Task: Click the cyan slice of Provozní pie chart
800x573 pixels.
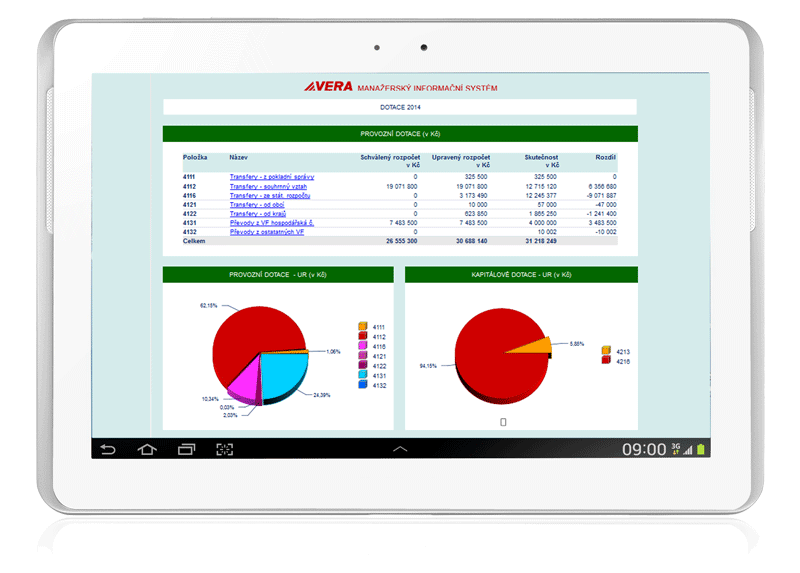Action: point(285,372)
